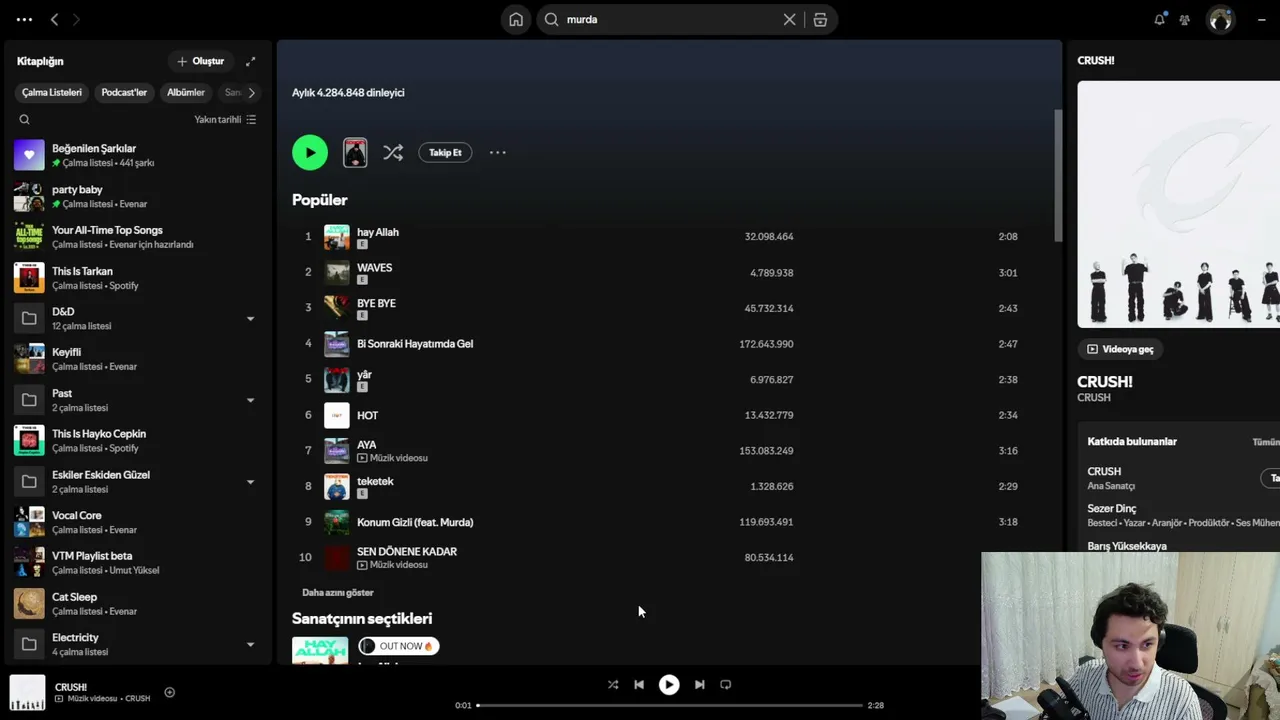Open the CRUSH artist link under Katkıda bulunanlar
Screen dimensions: 1280x720
pos(1104,471)
